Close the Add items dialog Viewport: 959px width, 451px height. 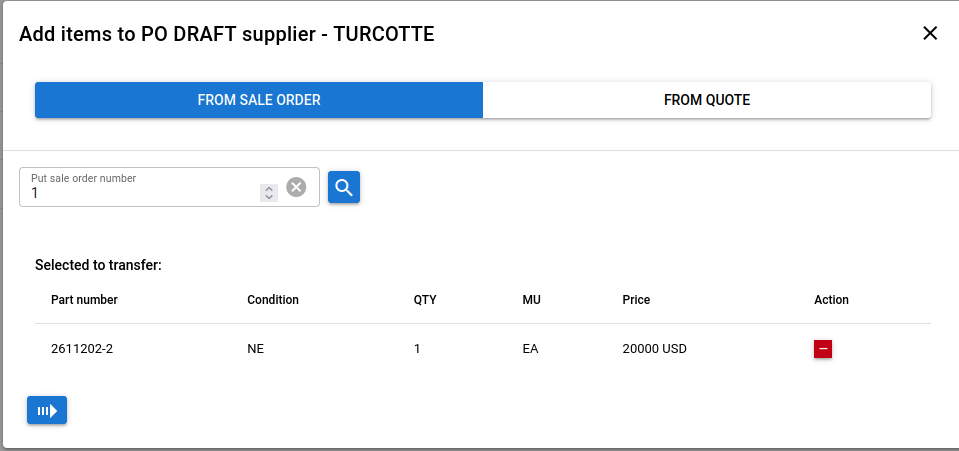coord(930,33)
